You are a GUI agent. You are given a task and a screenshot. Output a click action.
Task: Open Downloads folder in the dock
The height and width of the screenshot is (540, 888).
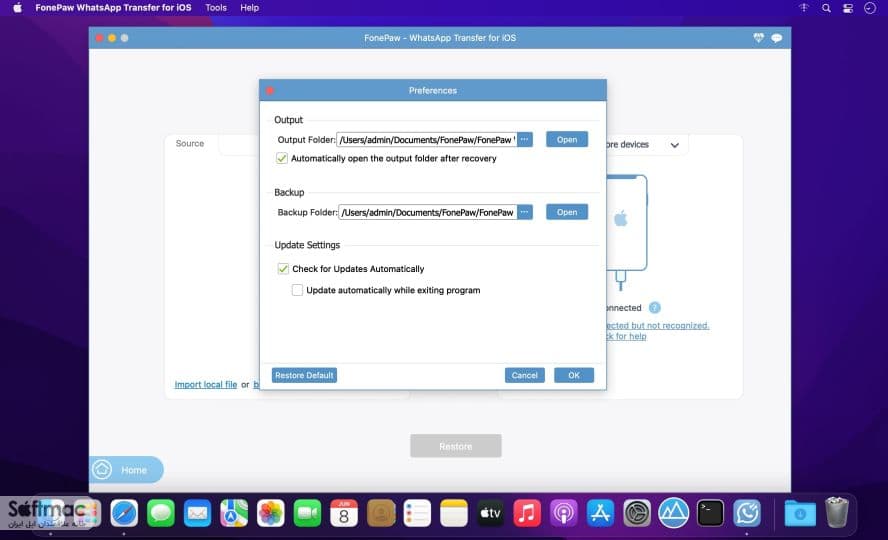tap(800, 513)
